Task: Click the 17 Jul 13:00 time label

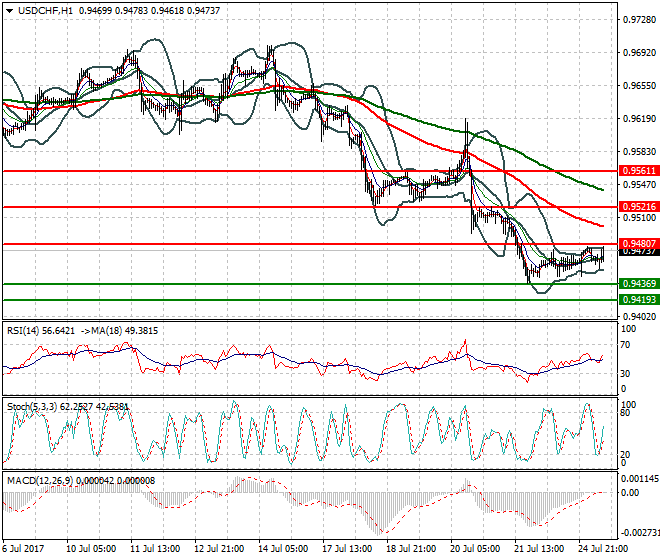Action: 347,549
